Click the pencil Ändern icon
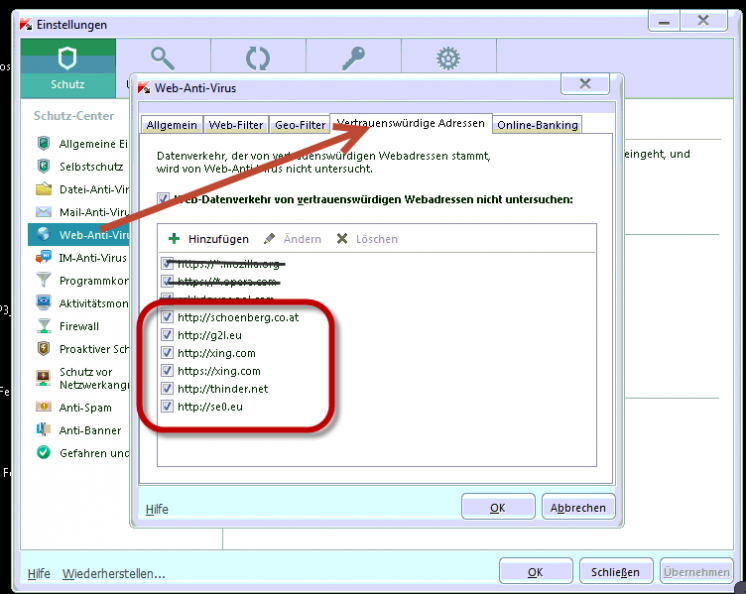Screen dimensions: 746x594 [x=269, y=238]
